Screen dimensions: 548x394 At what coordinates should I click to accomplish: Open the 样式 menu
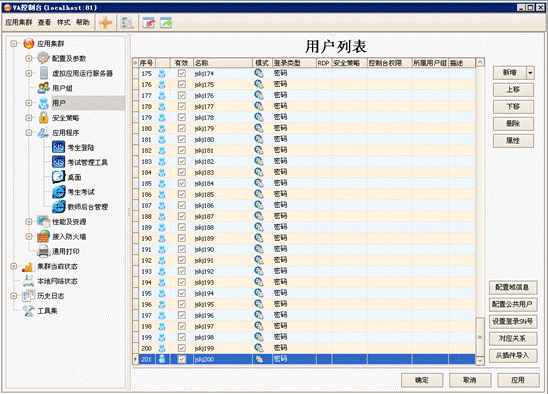click(x=64, y=22)
